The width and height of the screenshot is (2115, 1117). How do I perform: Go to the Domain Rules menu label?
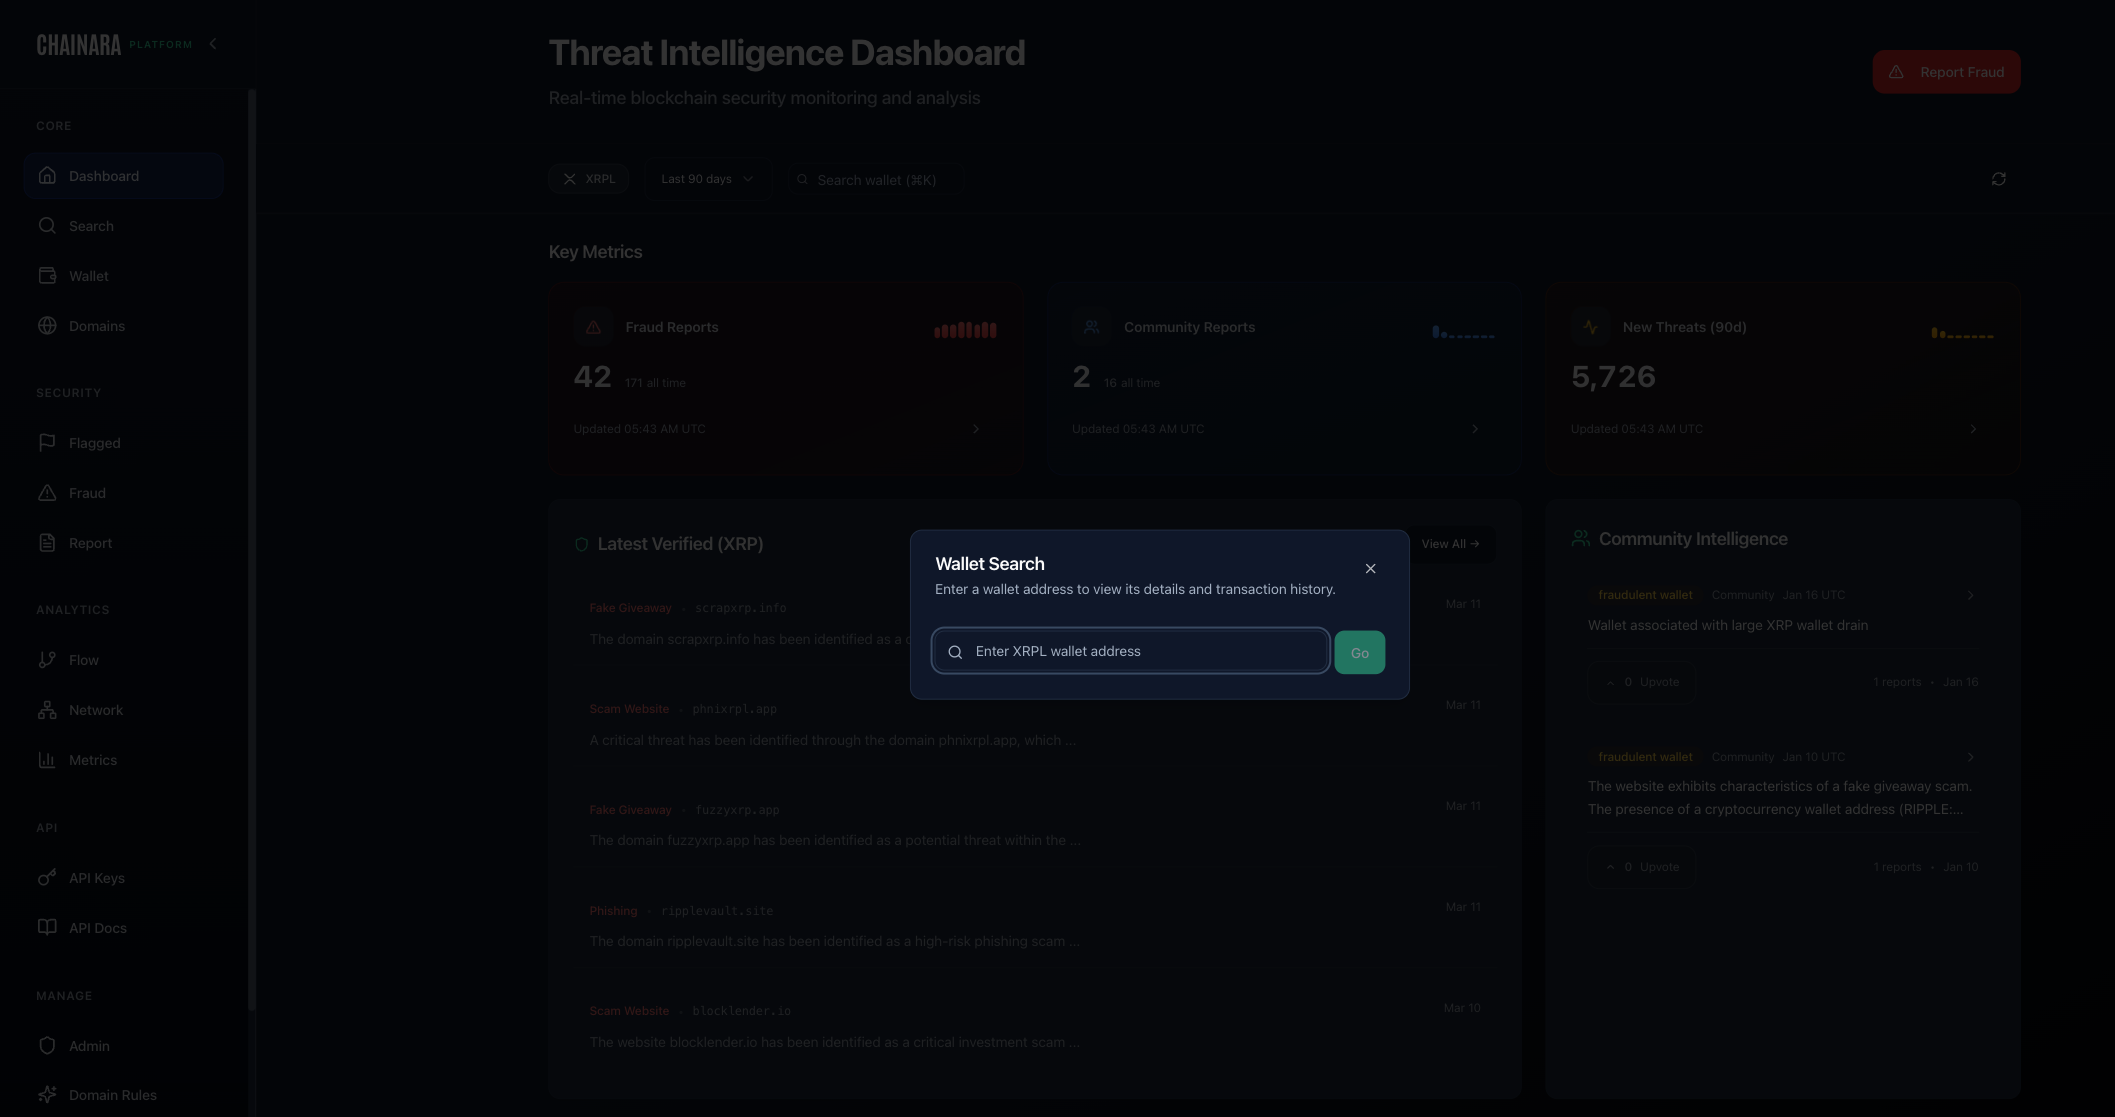113,1095
